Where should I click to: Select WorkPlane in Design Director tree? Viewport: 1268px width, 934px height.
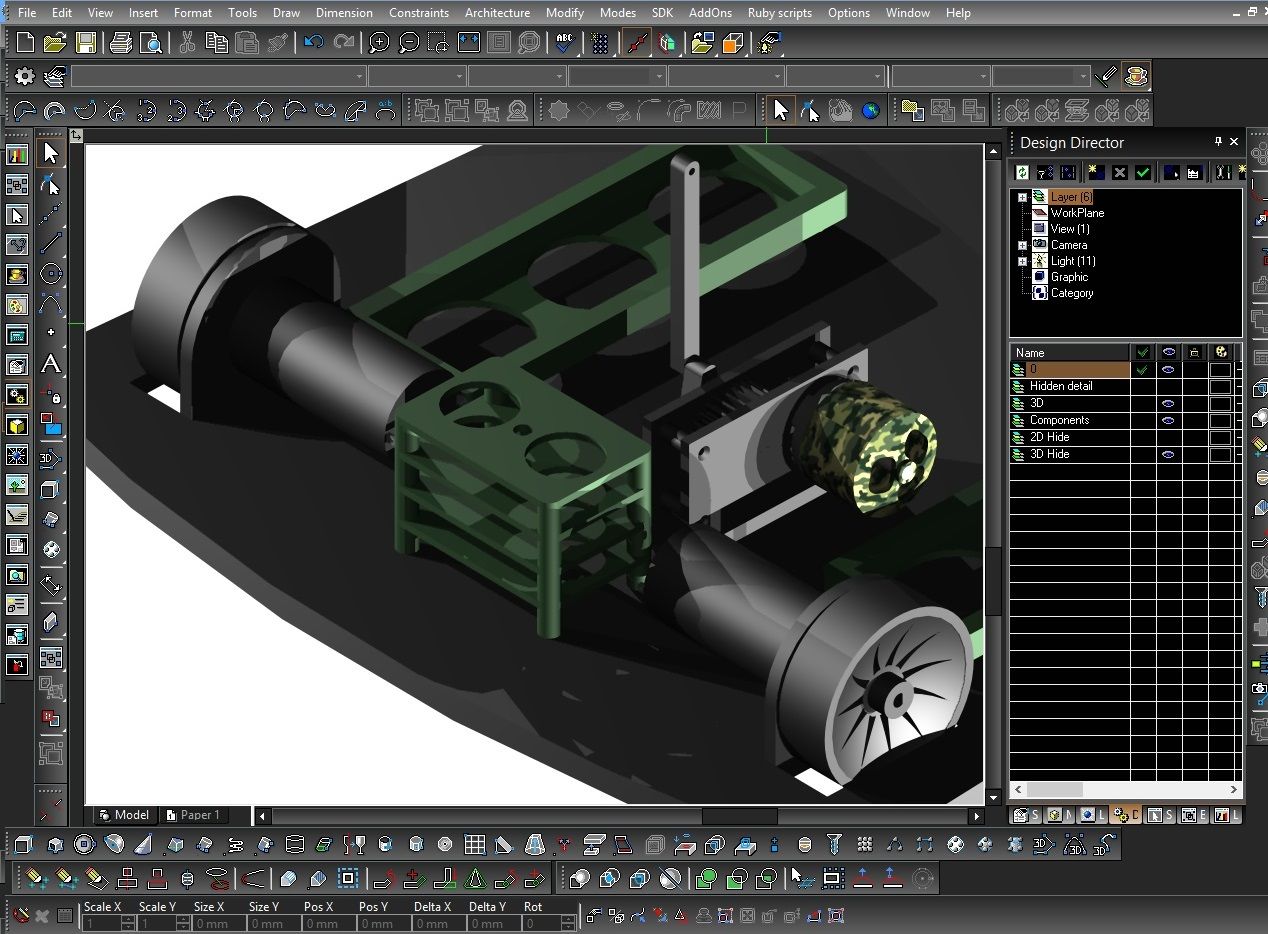[1076, 213]
